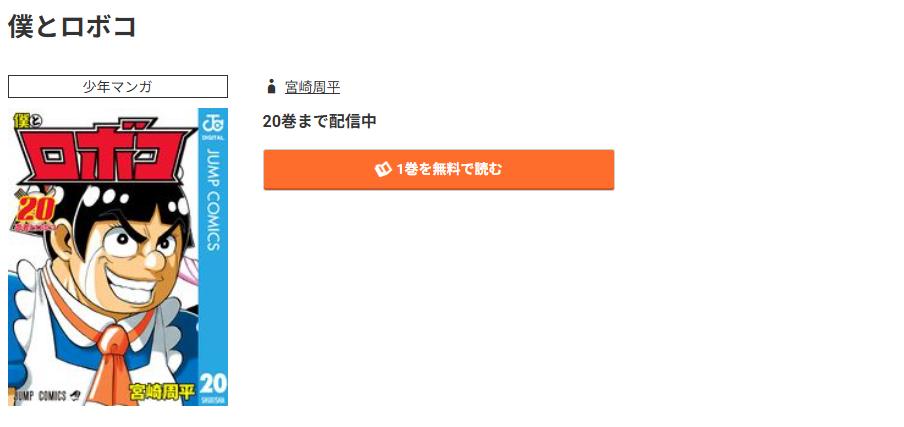Click the small Jump pirate mark at the cover bottom
This screenshot has height=427, width=904.
(x=75, y=395)
